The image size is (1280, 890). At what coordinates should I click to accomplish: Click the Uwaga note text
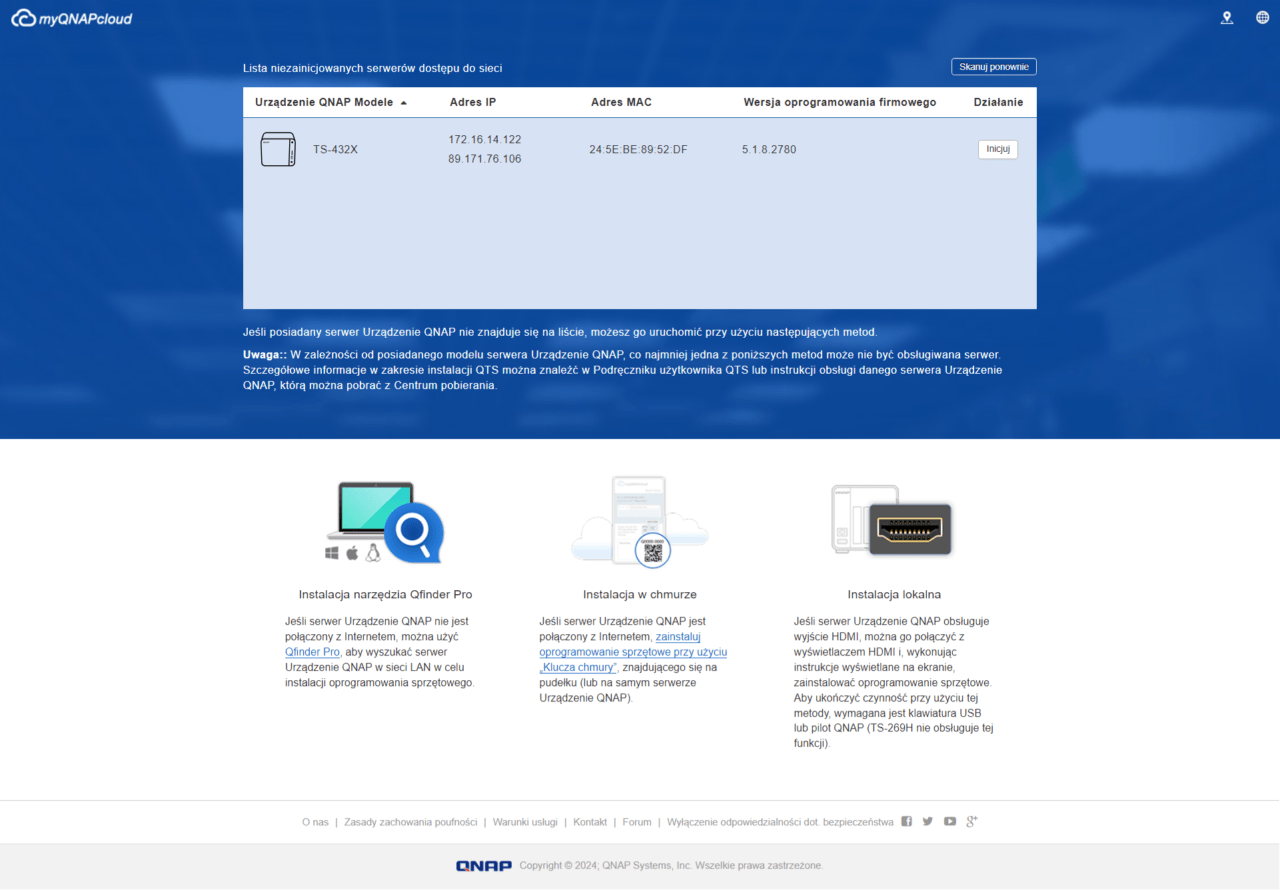[x=622, y=370]
